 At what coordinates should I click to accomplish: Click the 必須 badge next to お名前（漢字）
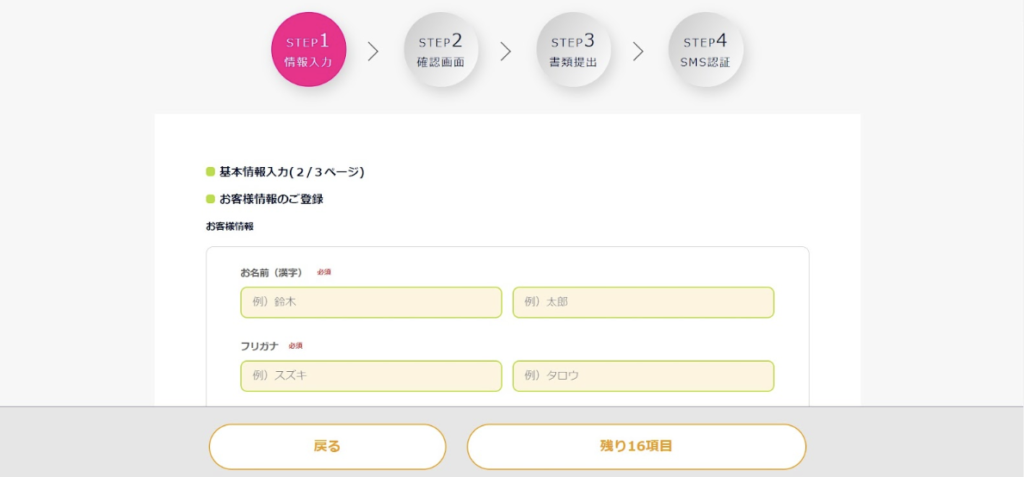[324, 272]
